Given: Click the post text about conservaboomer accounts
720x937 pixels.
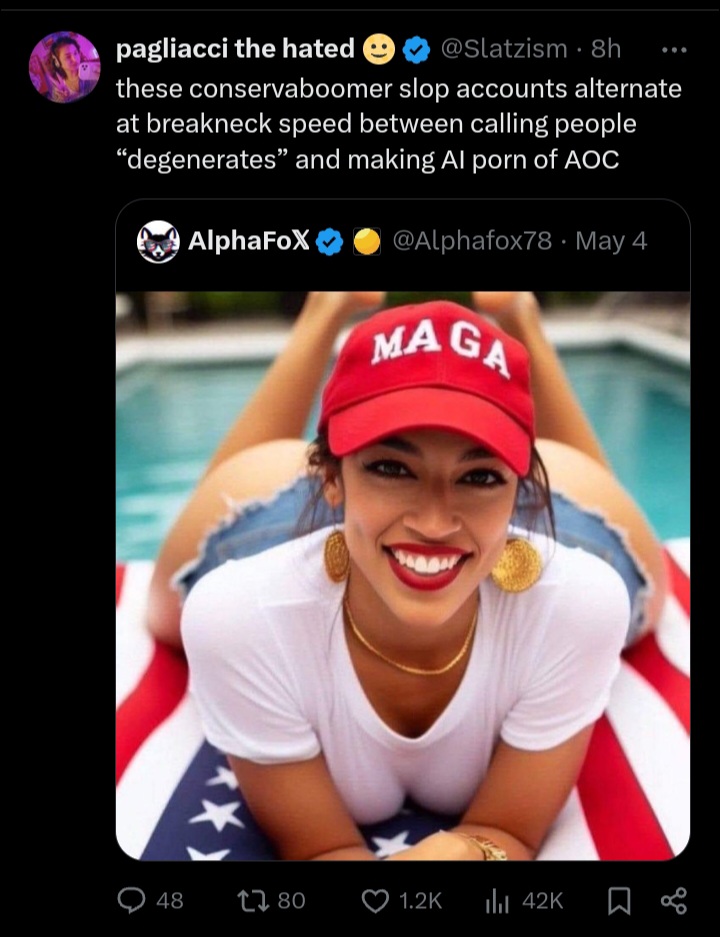Looking at the screenshot, I should (399, 124).
